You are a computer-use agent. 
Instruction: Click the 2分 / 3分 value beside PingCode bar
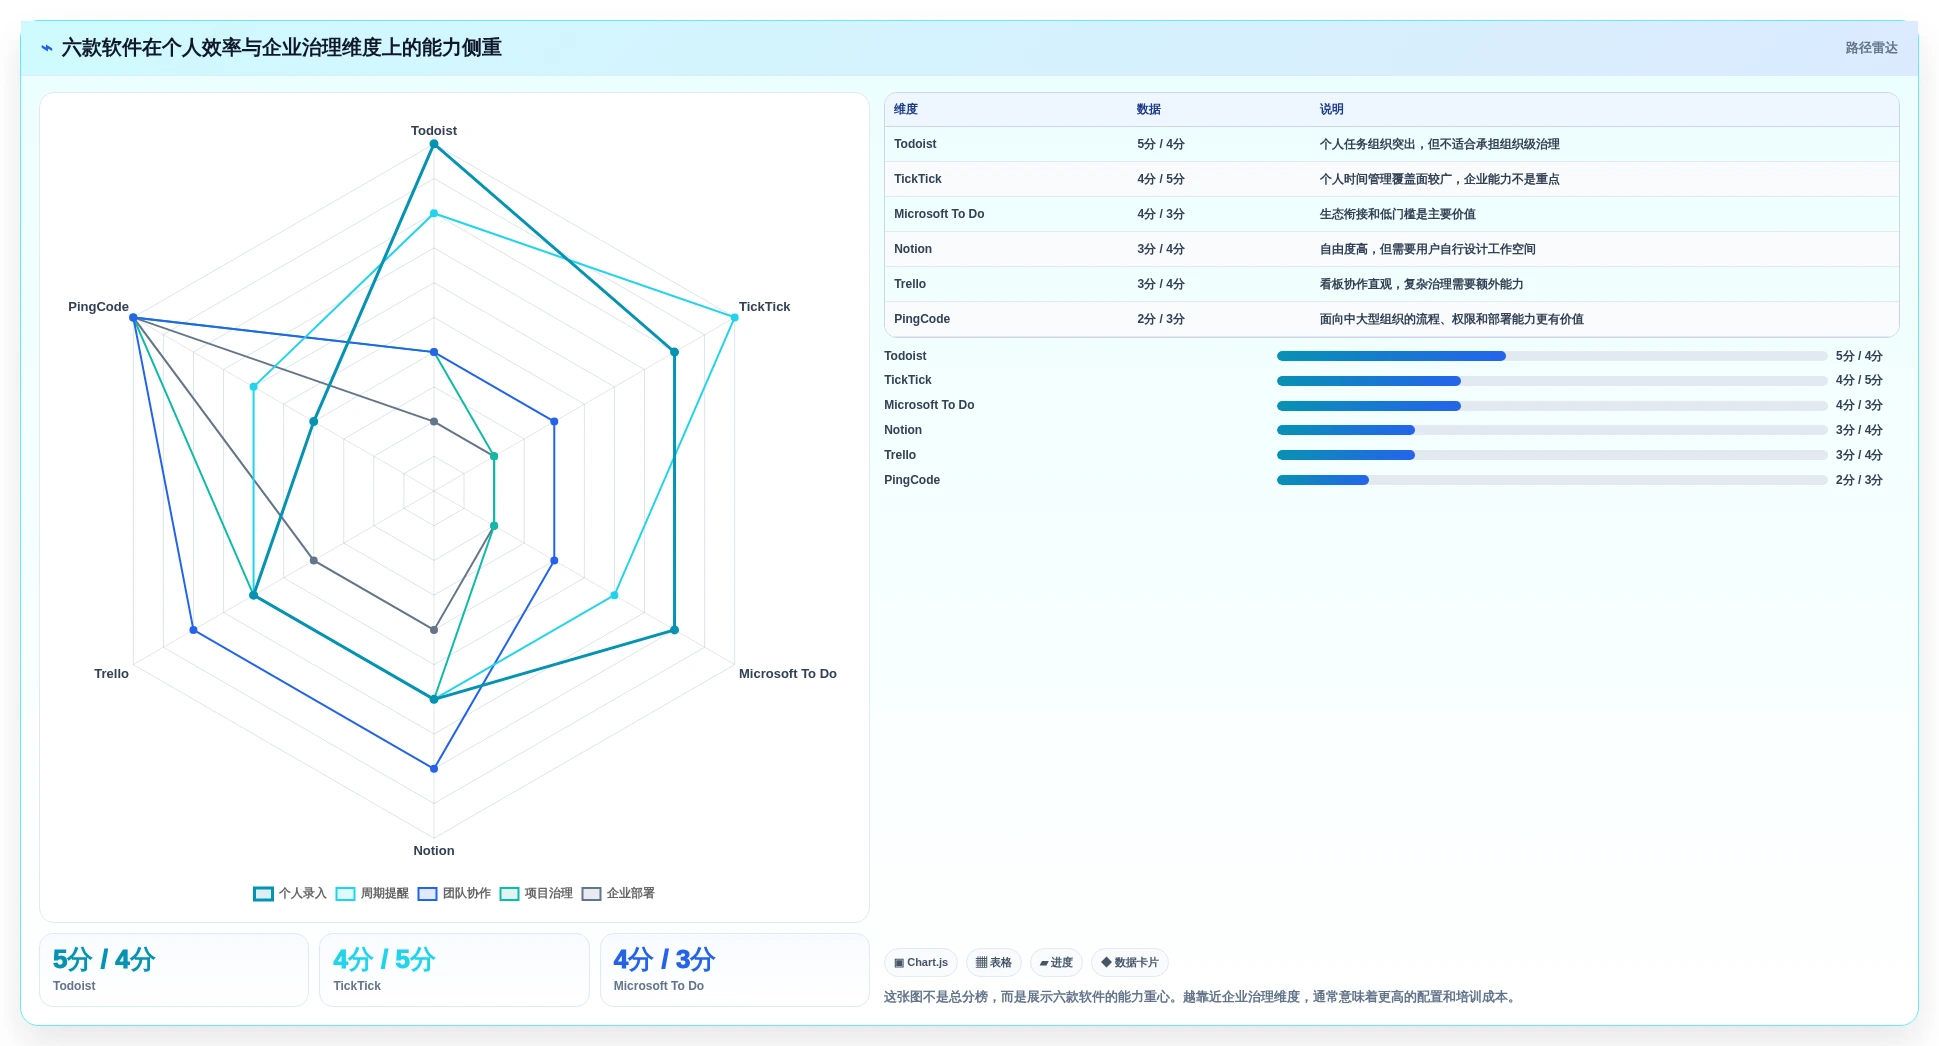coord(1859,480)
